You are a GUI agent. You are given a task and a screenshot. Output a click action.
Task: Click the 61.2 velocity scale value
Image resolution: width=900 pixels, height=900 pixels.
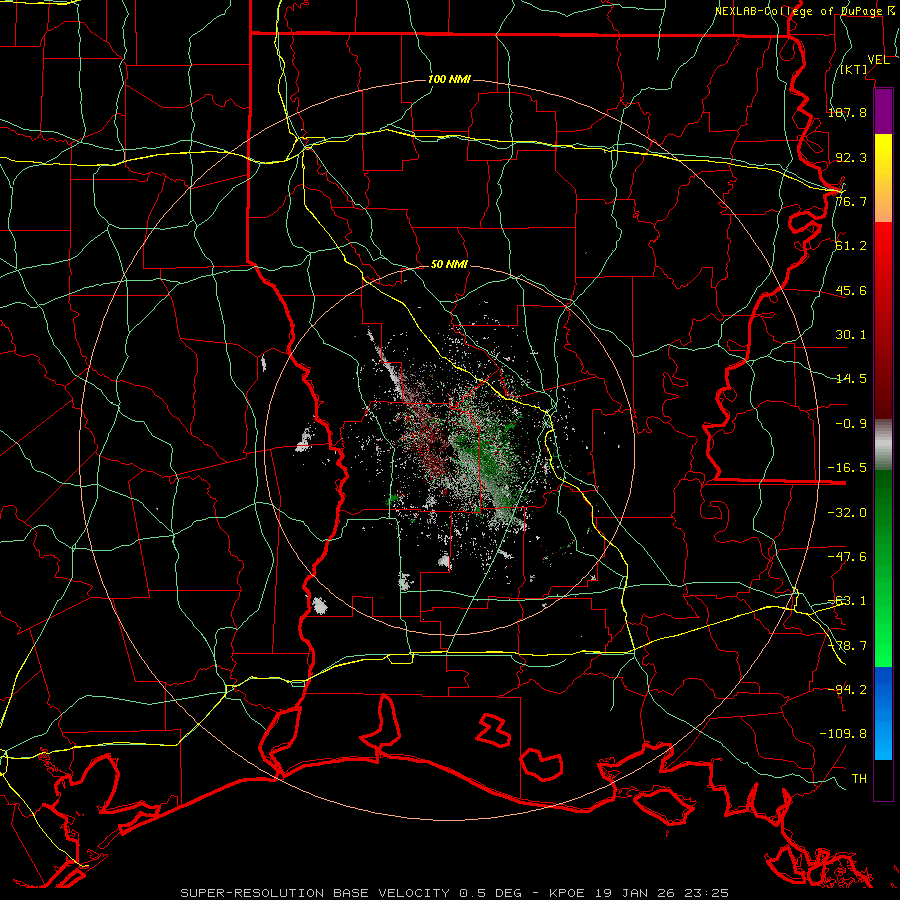(x=851, y=246)
